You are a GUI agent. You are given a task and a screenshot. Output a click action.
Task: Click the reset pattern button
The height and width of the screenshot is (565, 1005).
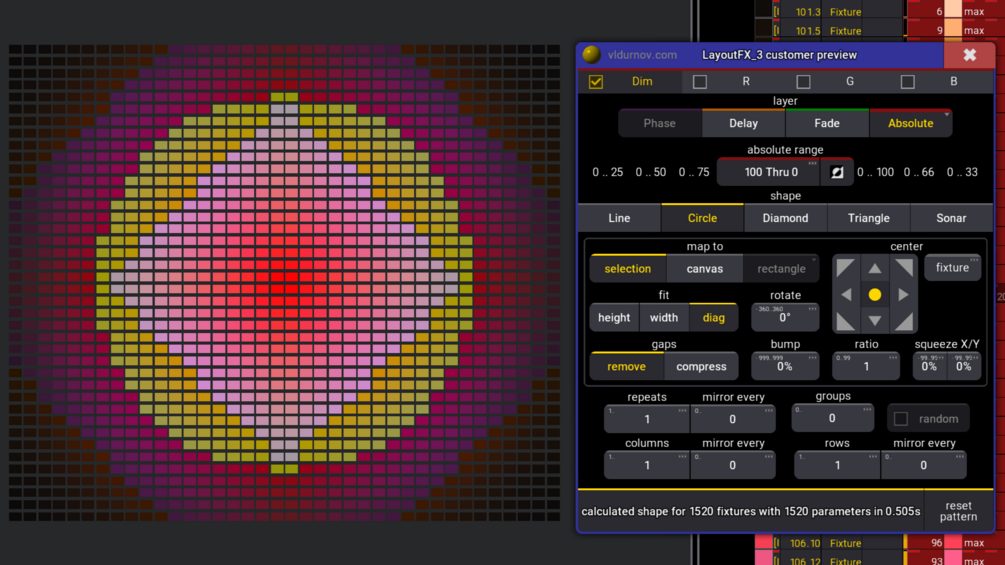click(958, 511)
